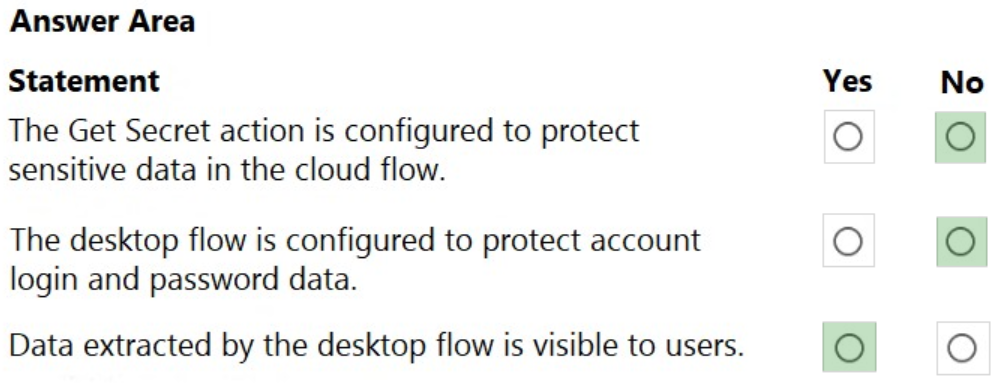1006x385 pixels.
Task: Click the Statement column header
Action: (83, 81)
